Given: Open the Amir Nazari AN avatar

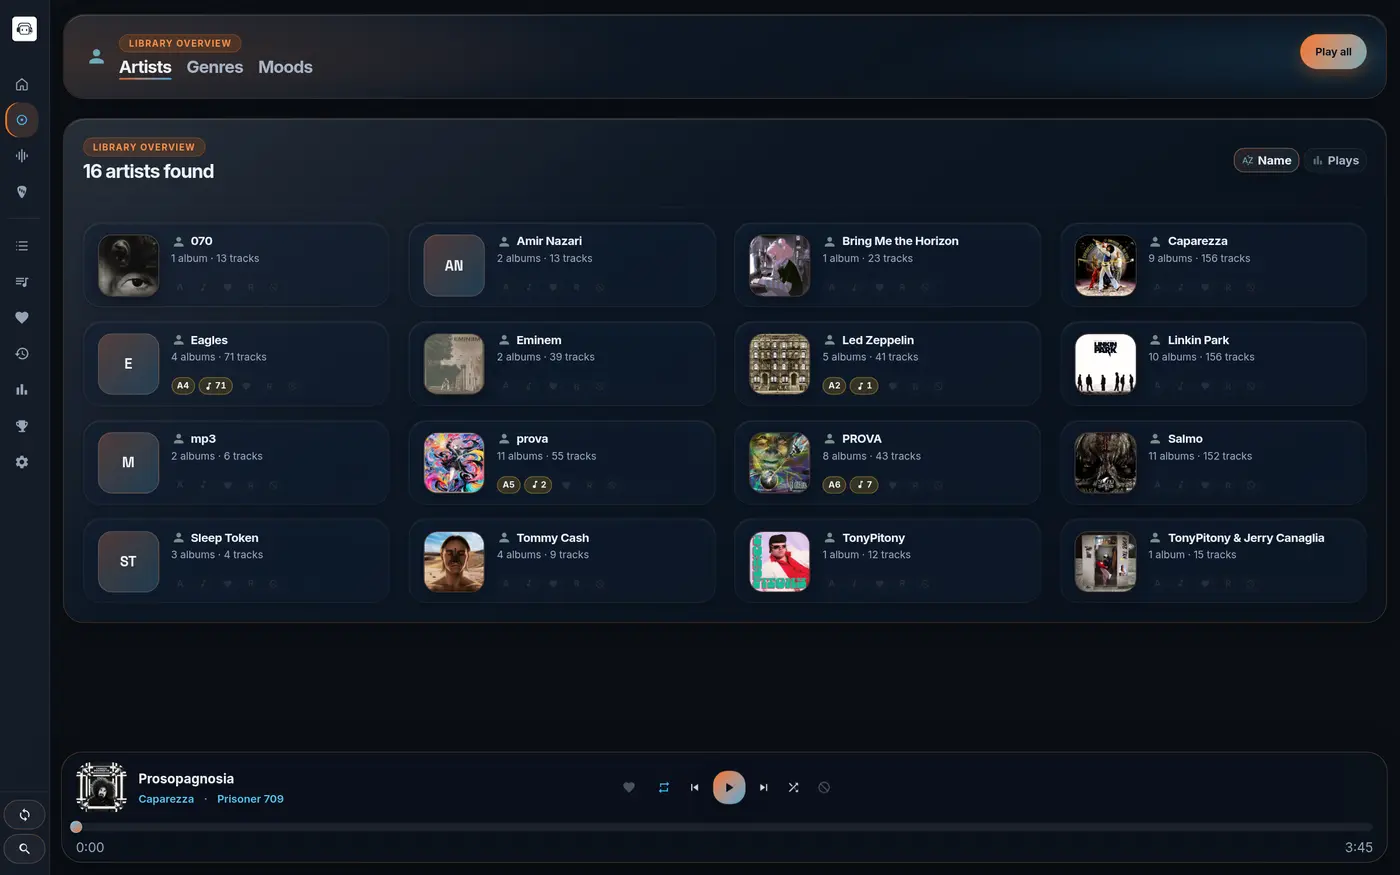Looking at the screenshot, I should click(x=454, y=265).
